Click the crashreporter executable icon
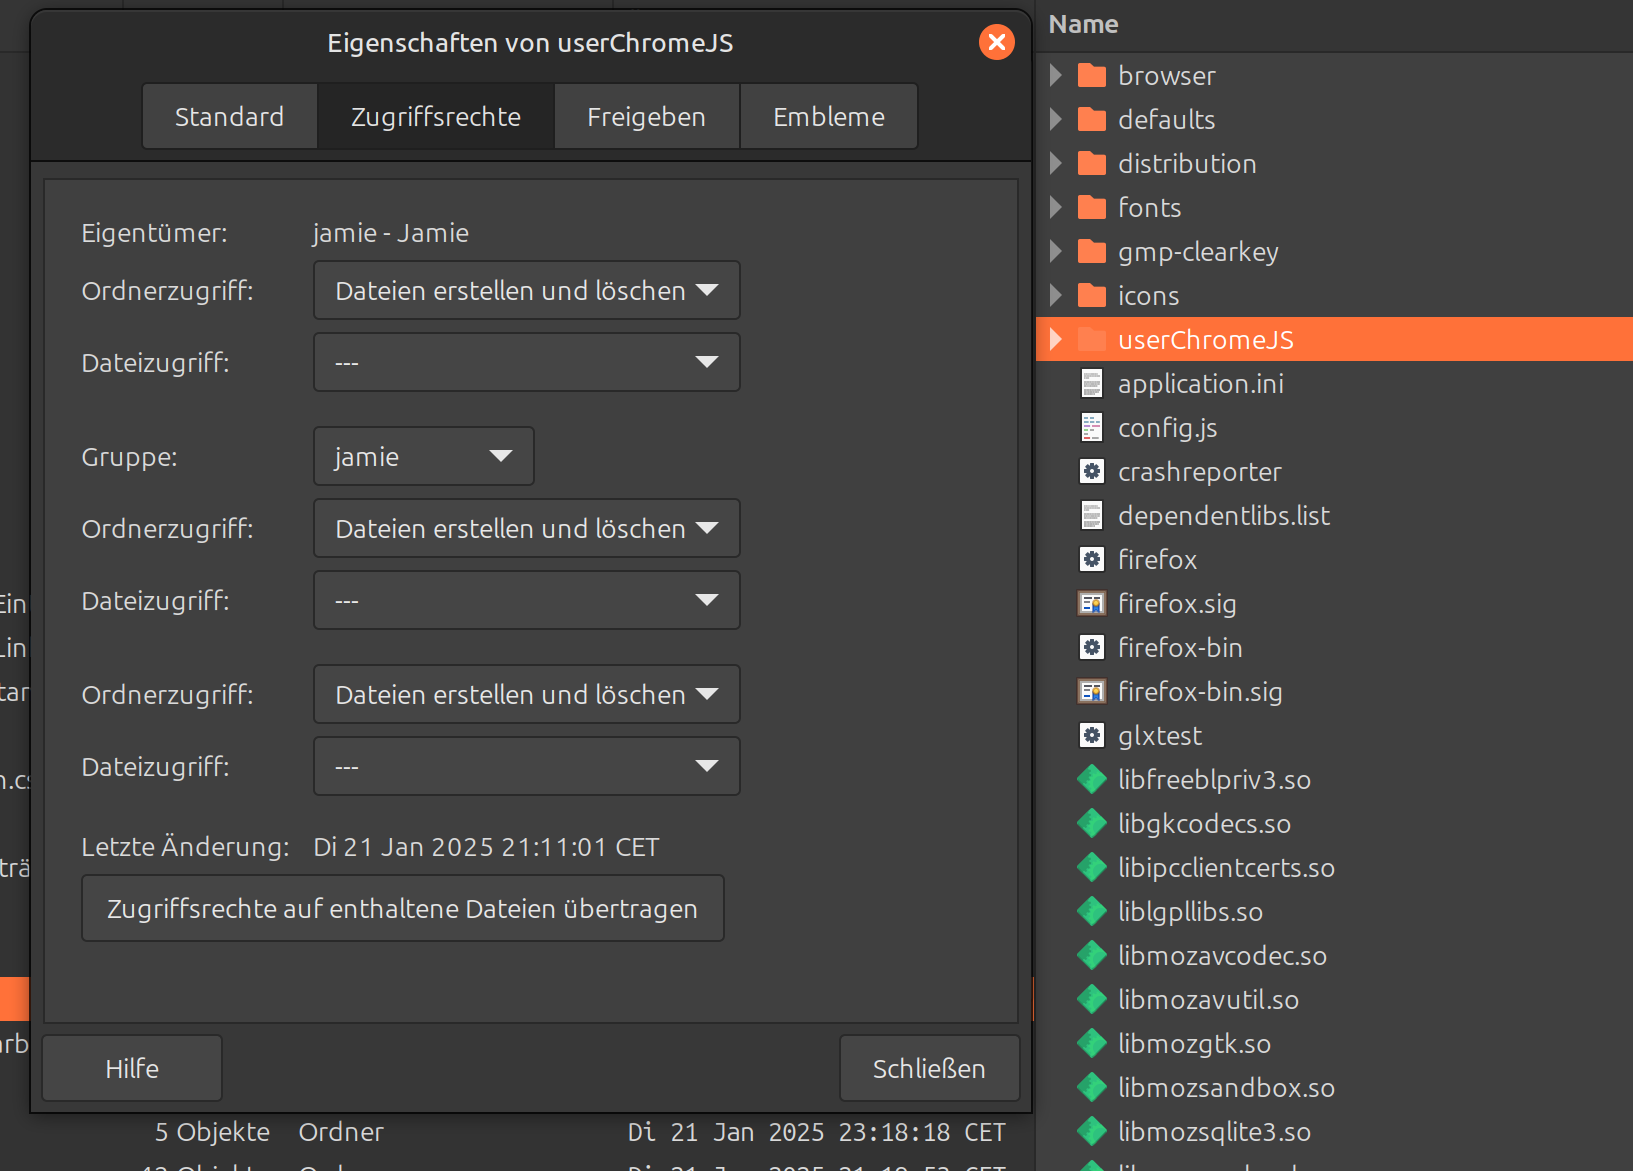 [x=1091, y=472]
